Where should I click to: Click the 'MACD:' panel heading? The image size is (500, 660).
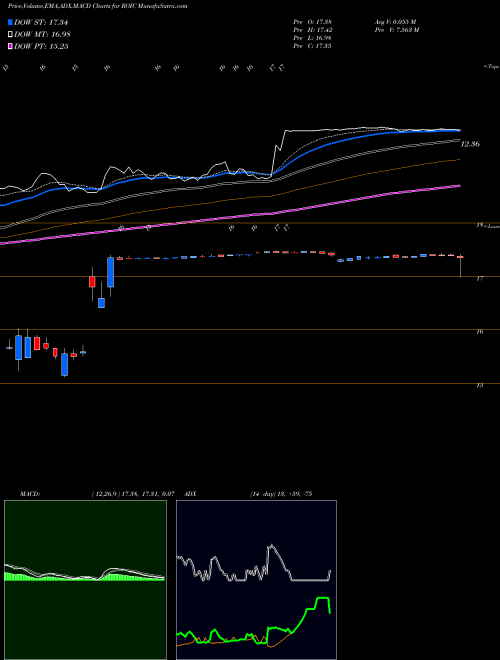coord(30,494)
